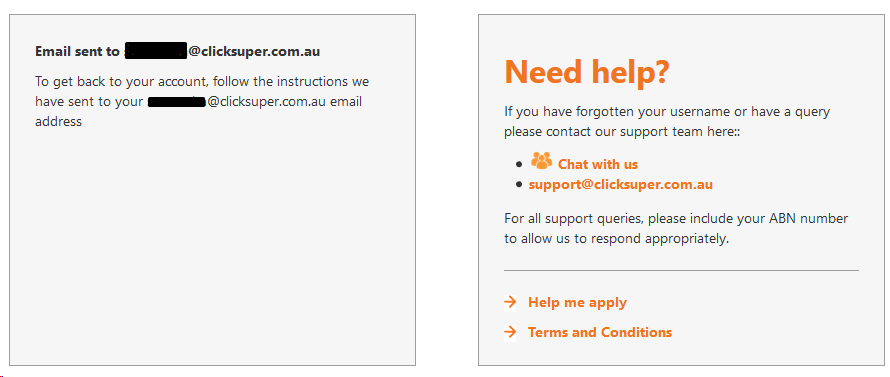Click the To get back to your account text

(120, 82)
